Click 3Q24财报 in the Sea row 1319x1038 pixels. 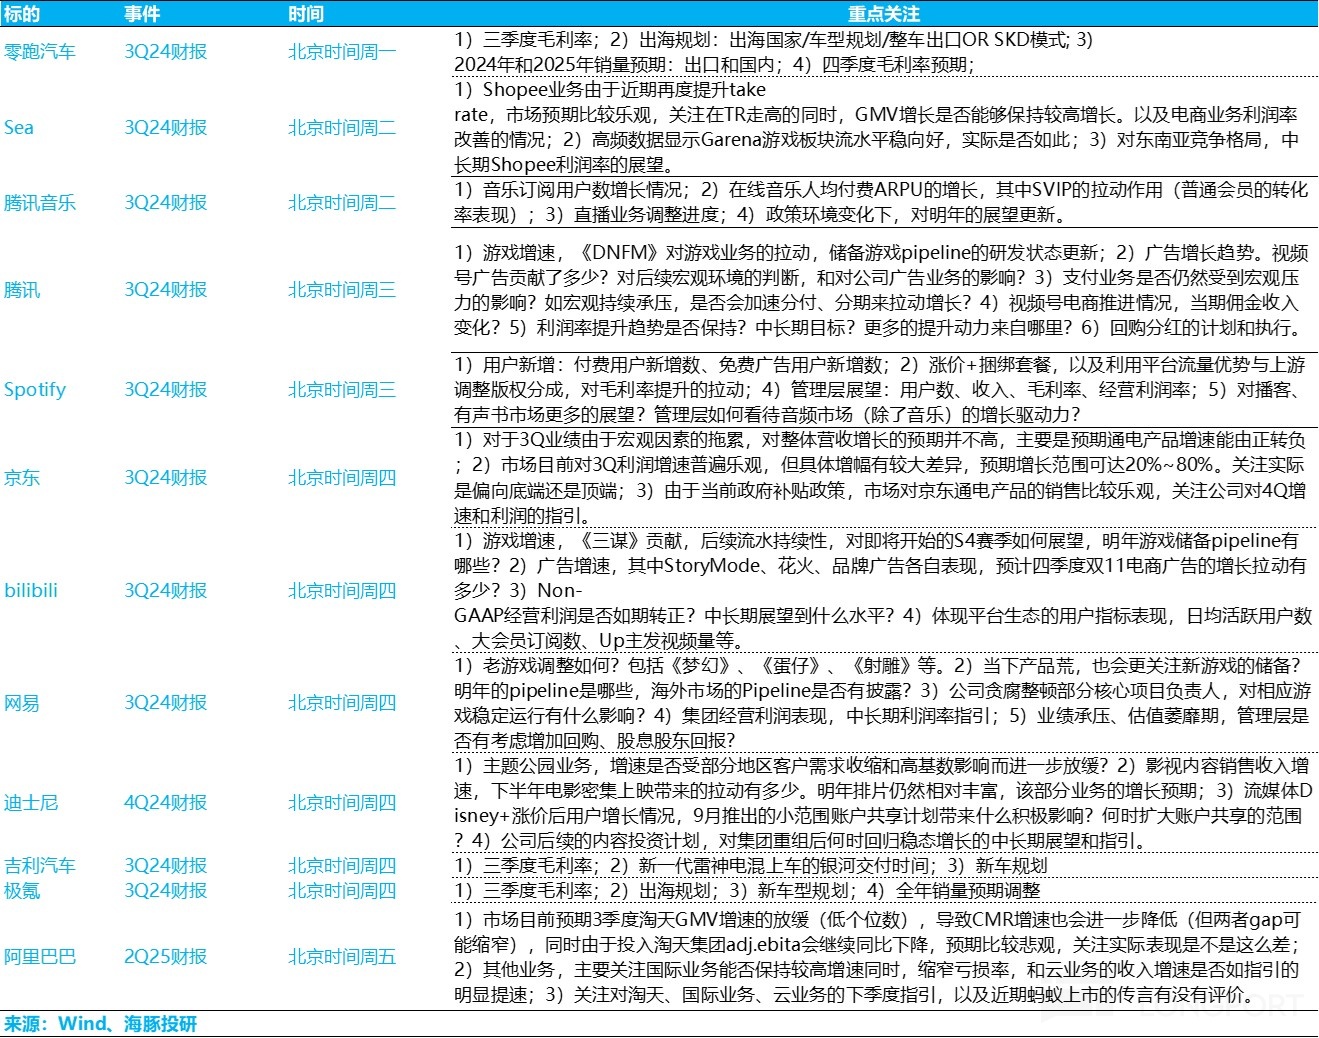(x=166, y=128)
